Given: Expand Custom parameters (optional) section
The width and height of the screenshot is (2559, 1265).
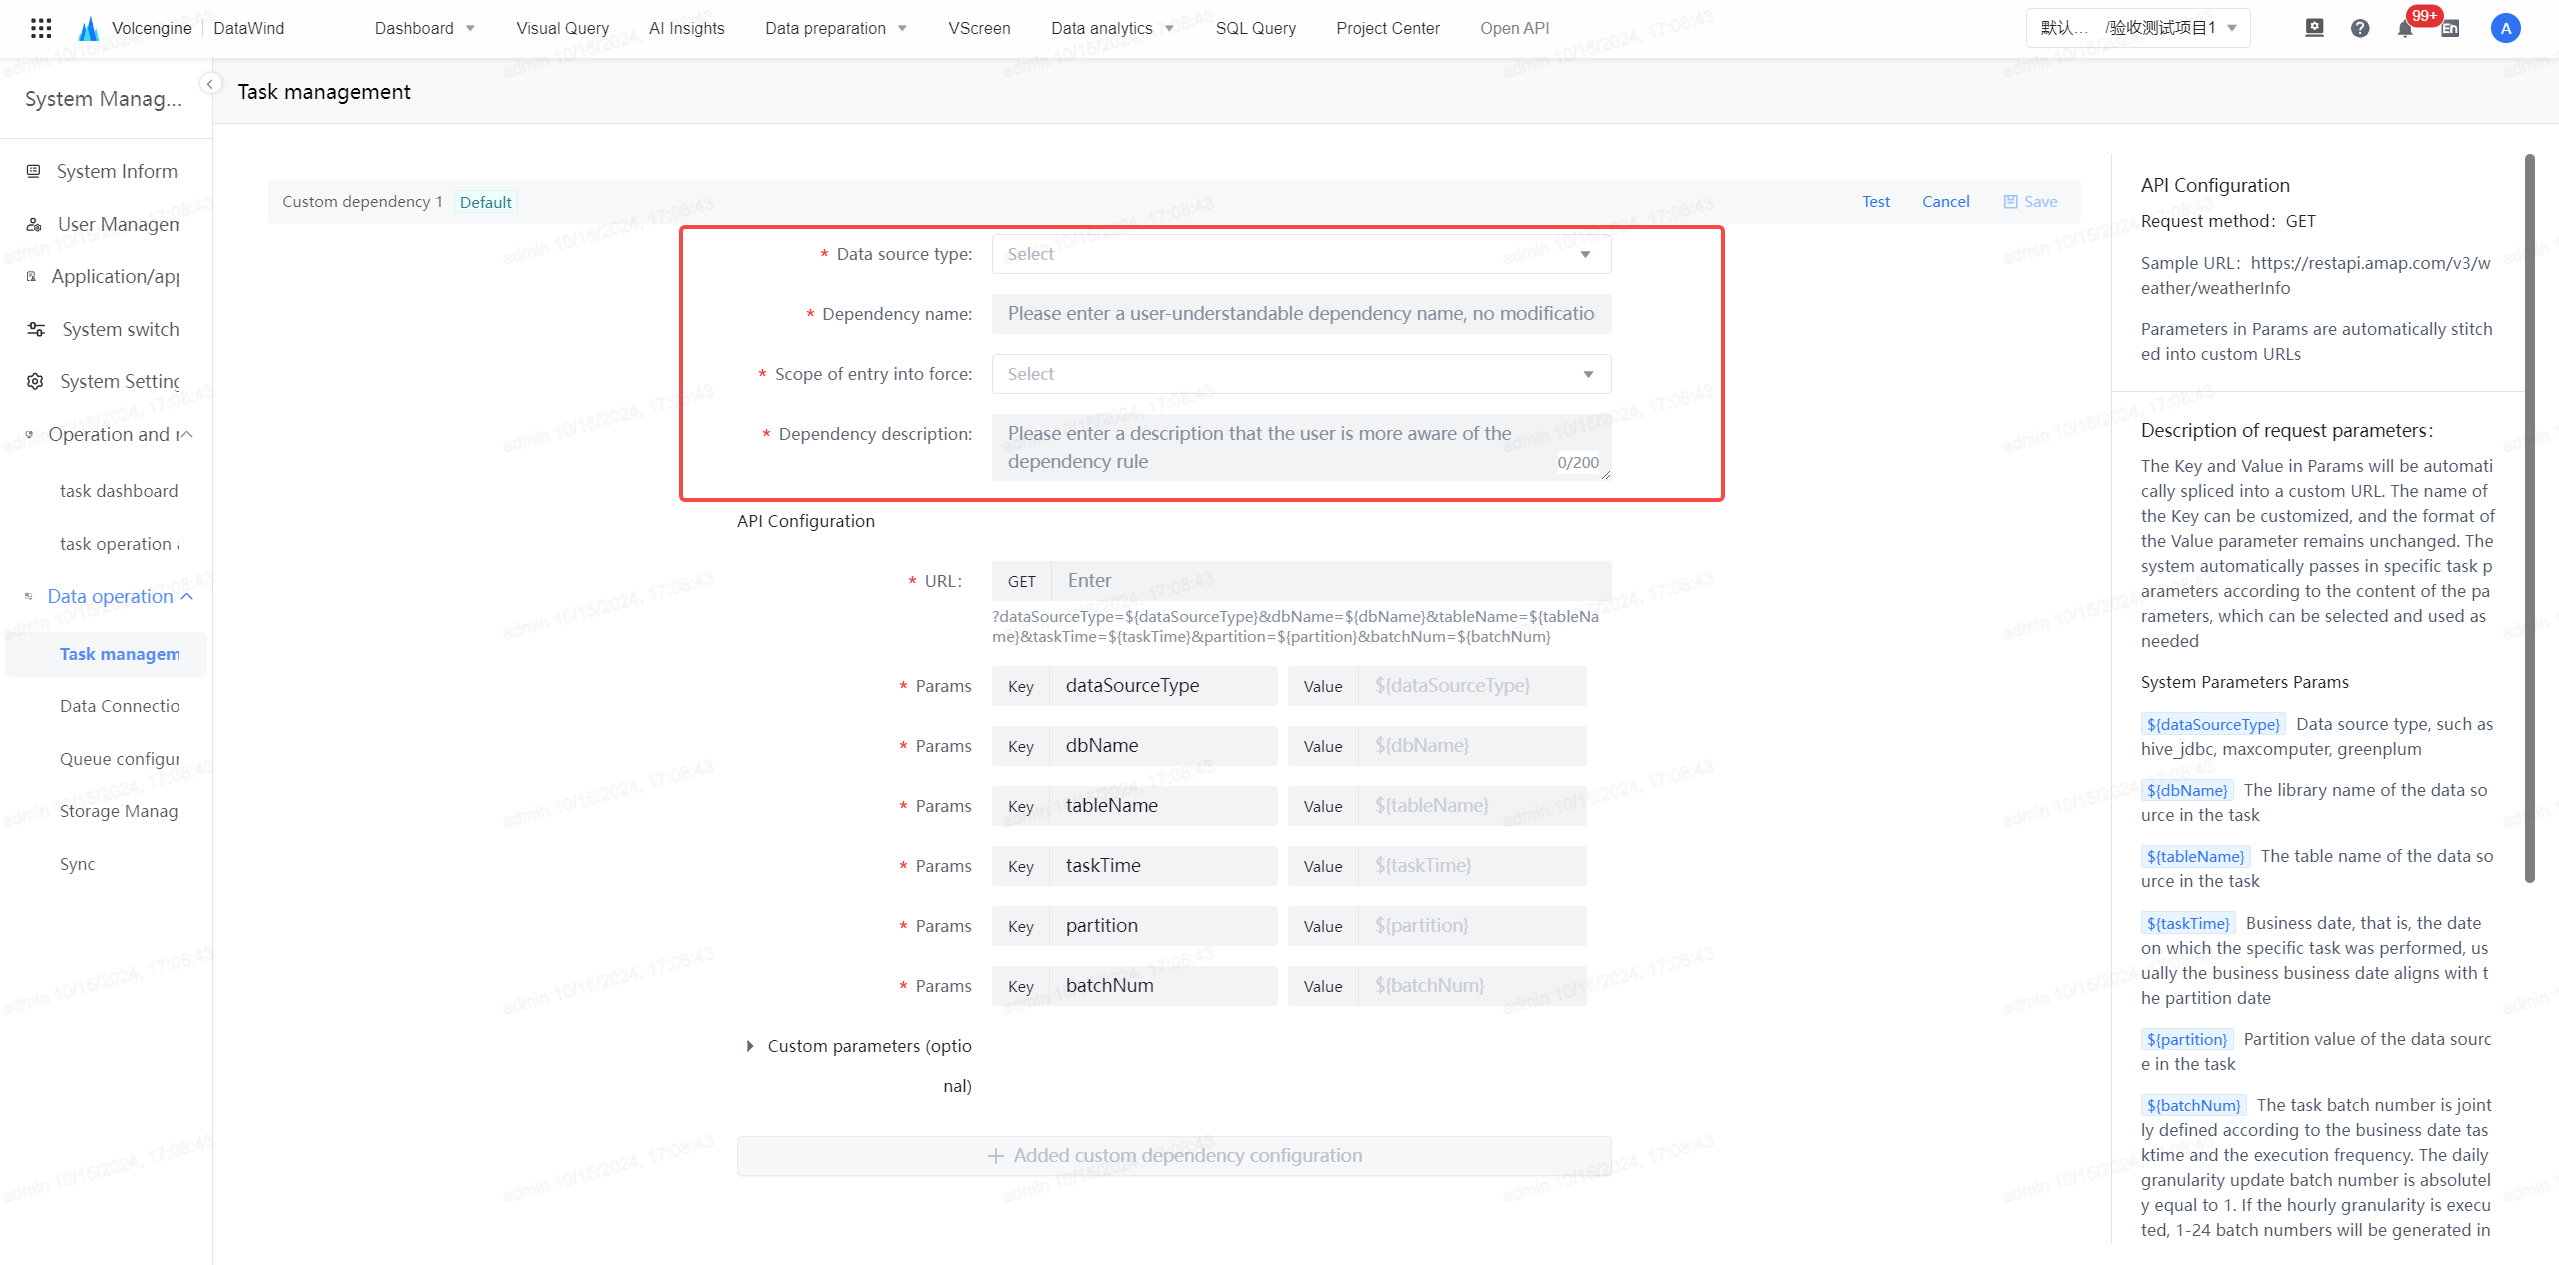Looking at the screenshot, I should click(x=749, y=1046).
